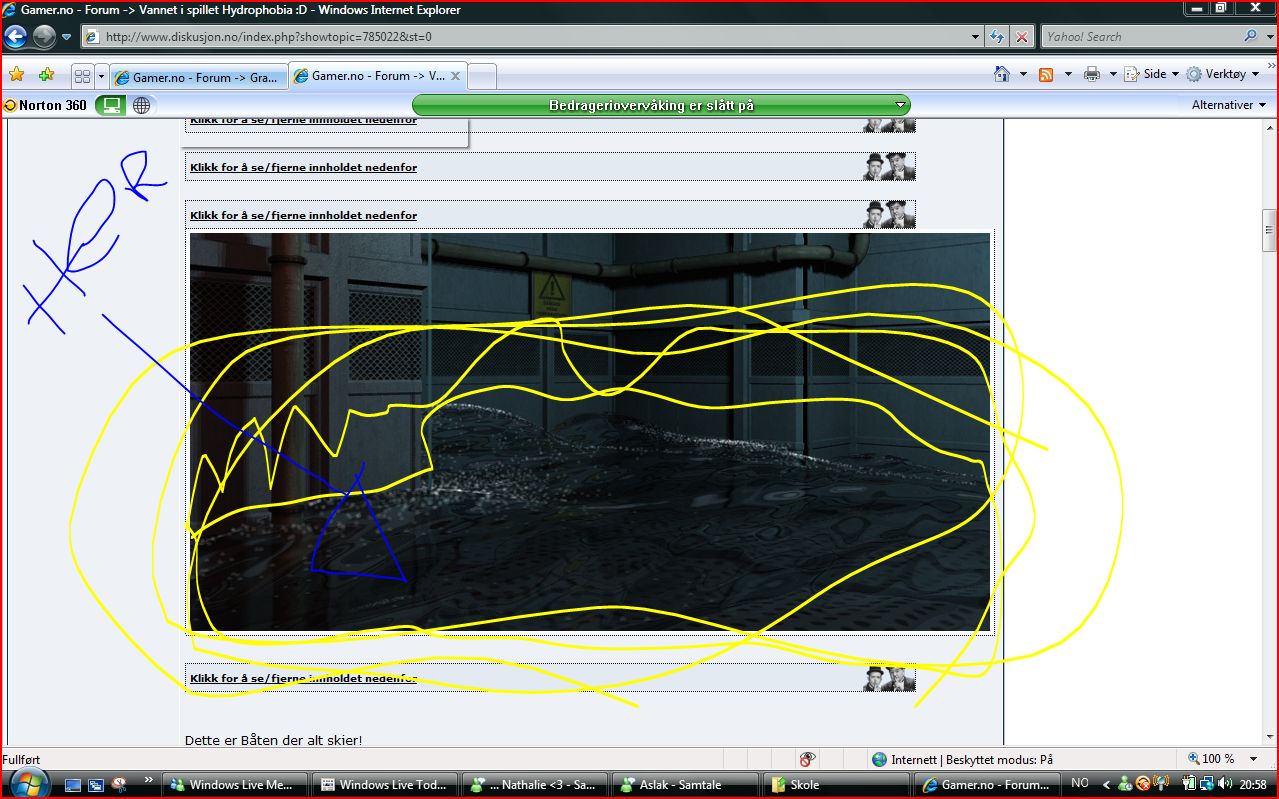Toggle the second 'Klikk for å se/fjerne innholdet nedenfor' spoiler
The image size is (1279, 799).
(303, 167)
